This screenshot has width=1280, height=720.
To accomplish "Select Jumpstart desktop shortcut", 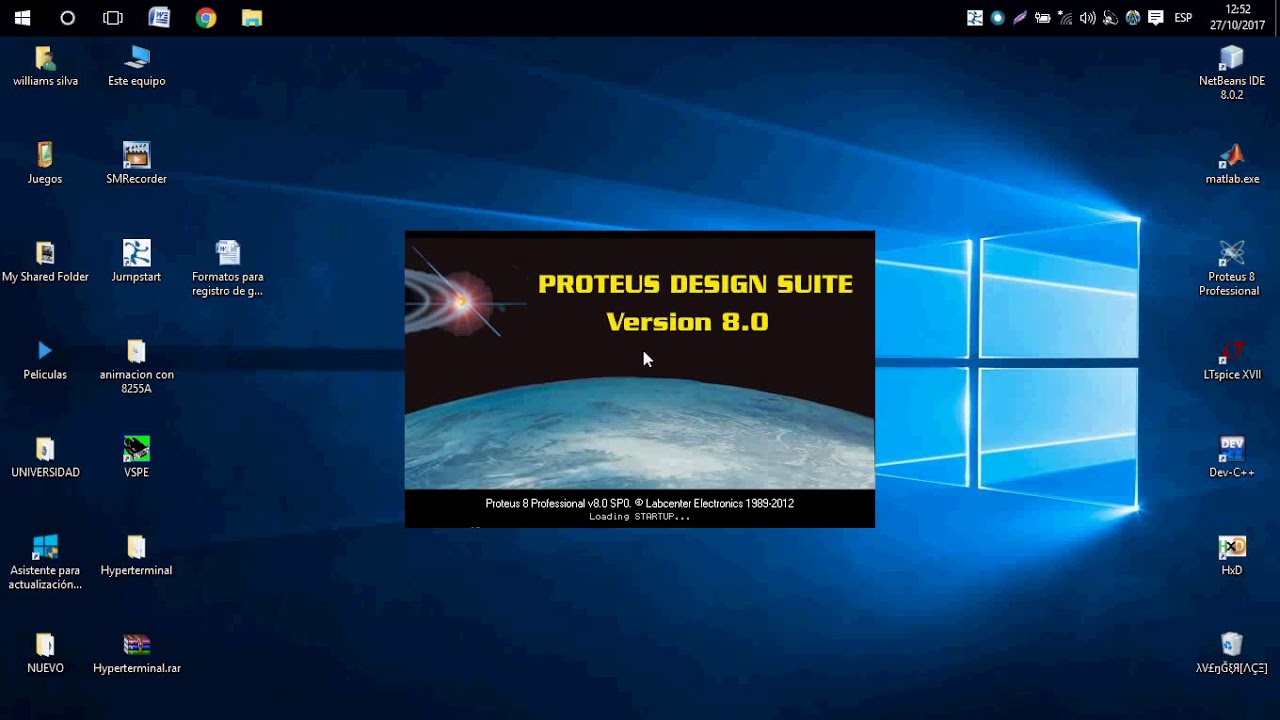I will (x=137, y=262).
